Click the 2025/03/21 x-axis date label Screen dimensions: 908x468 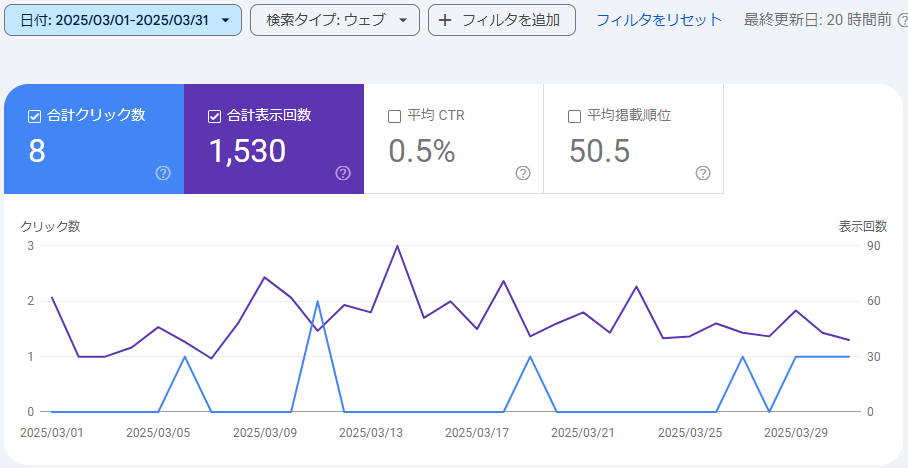583,433
